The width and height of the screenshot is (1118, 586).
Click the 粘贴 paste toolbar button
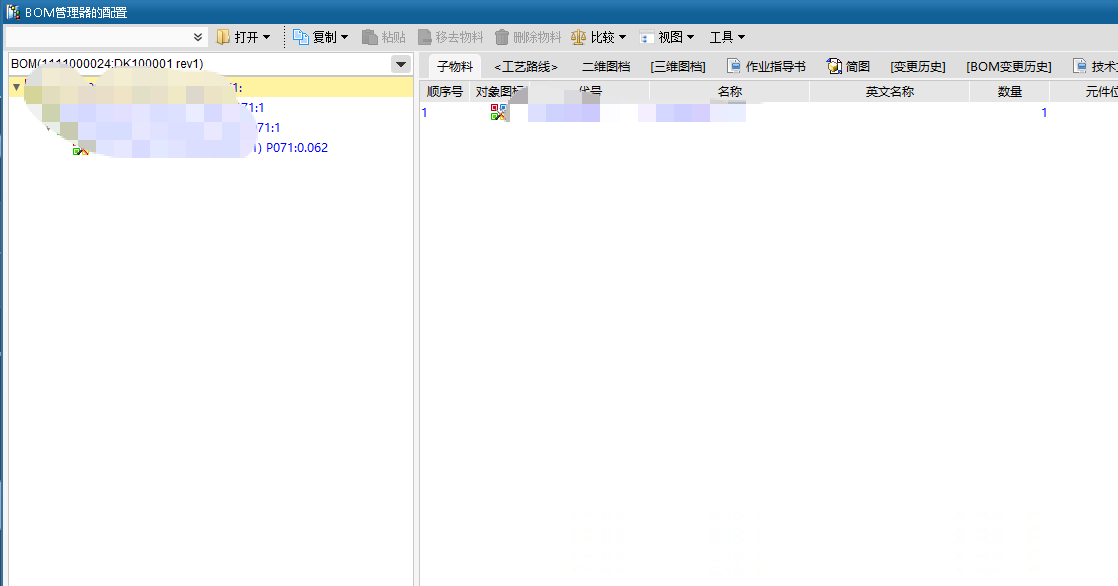pos(384,37)
